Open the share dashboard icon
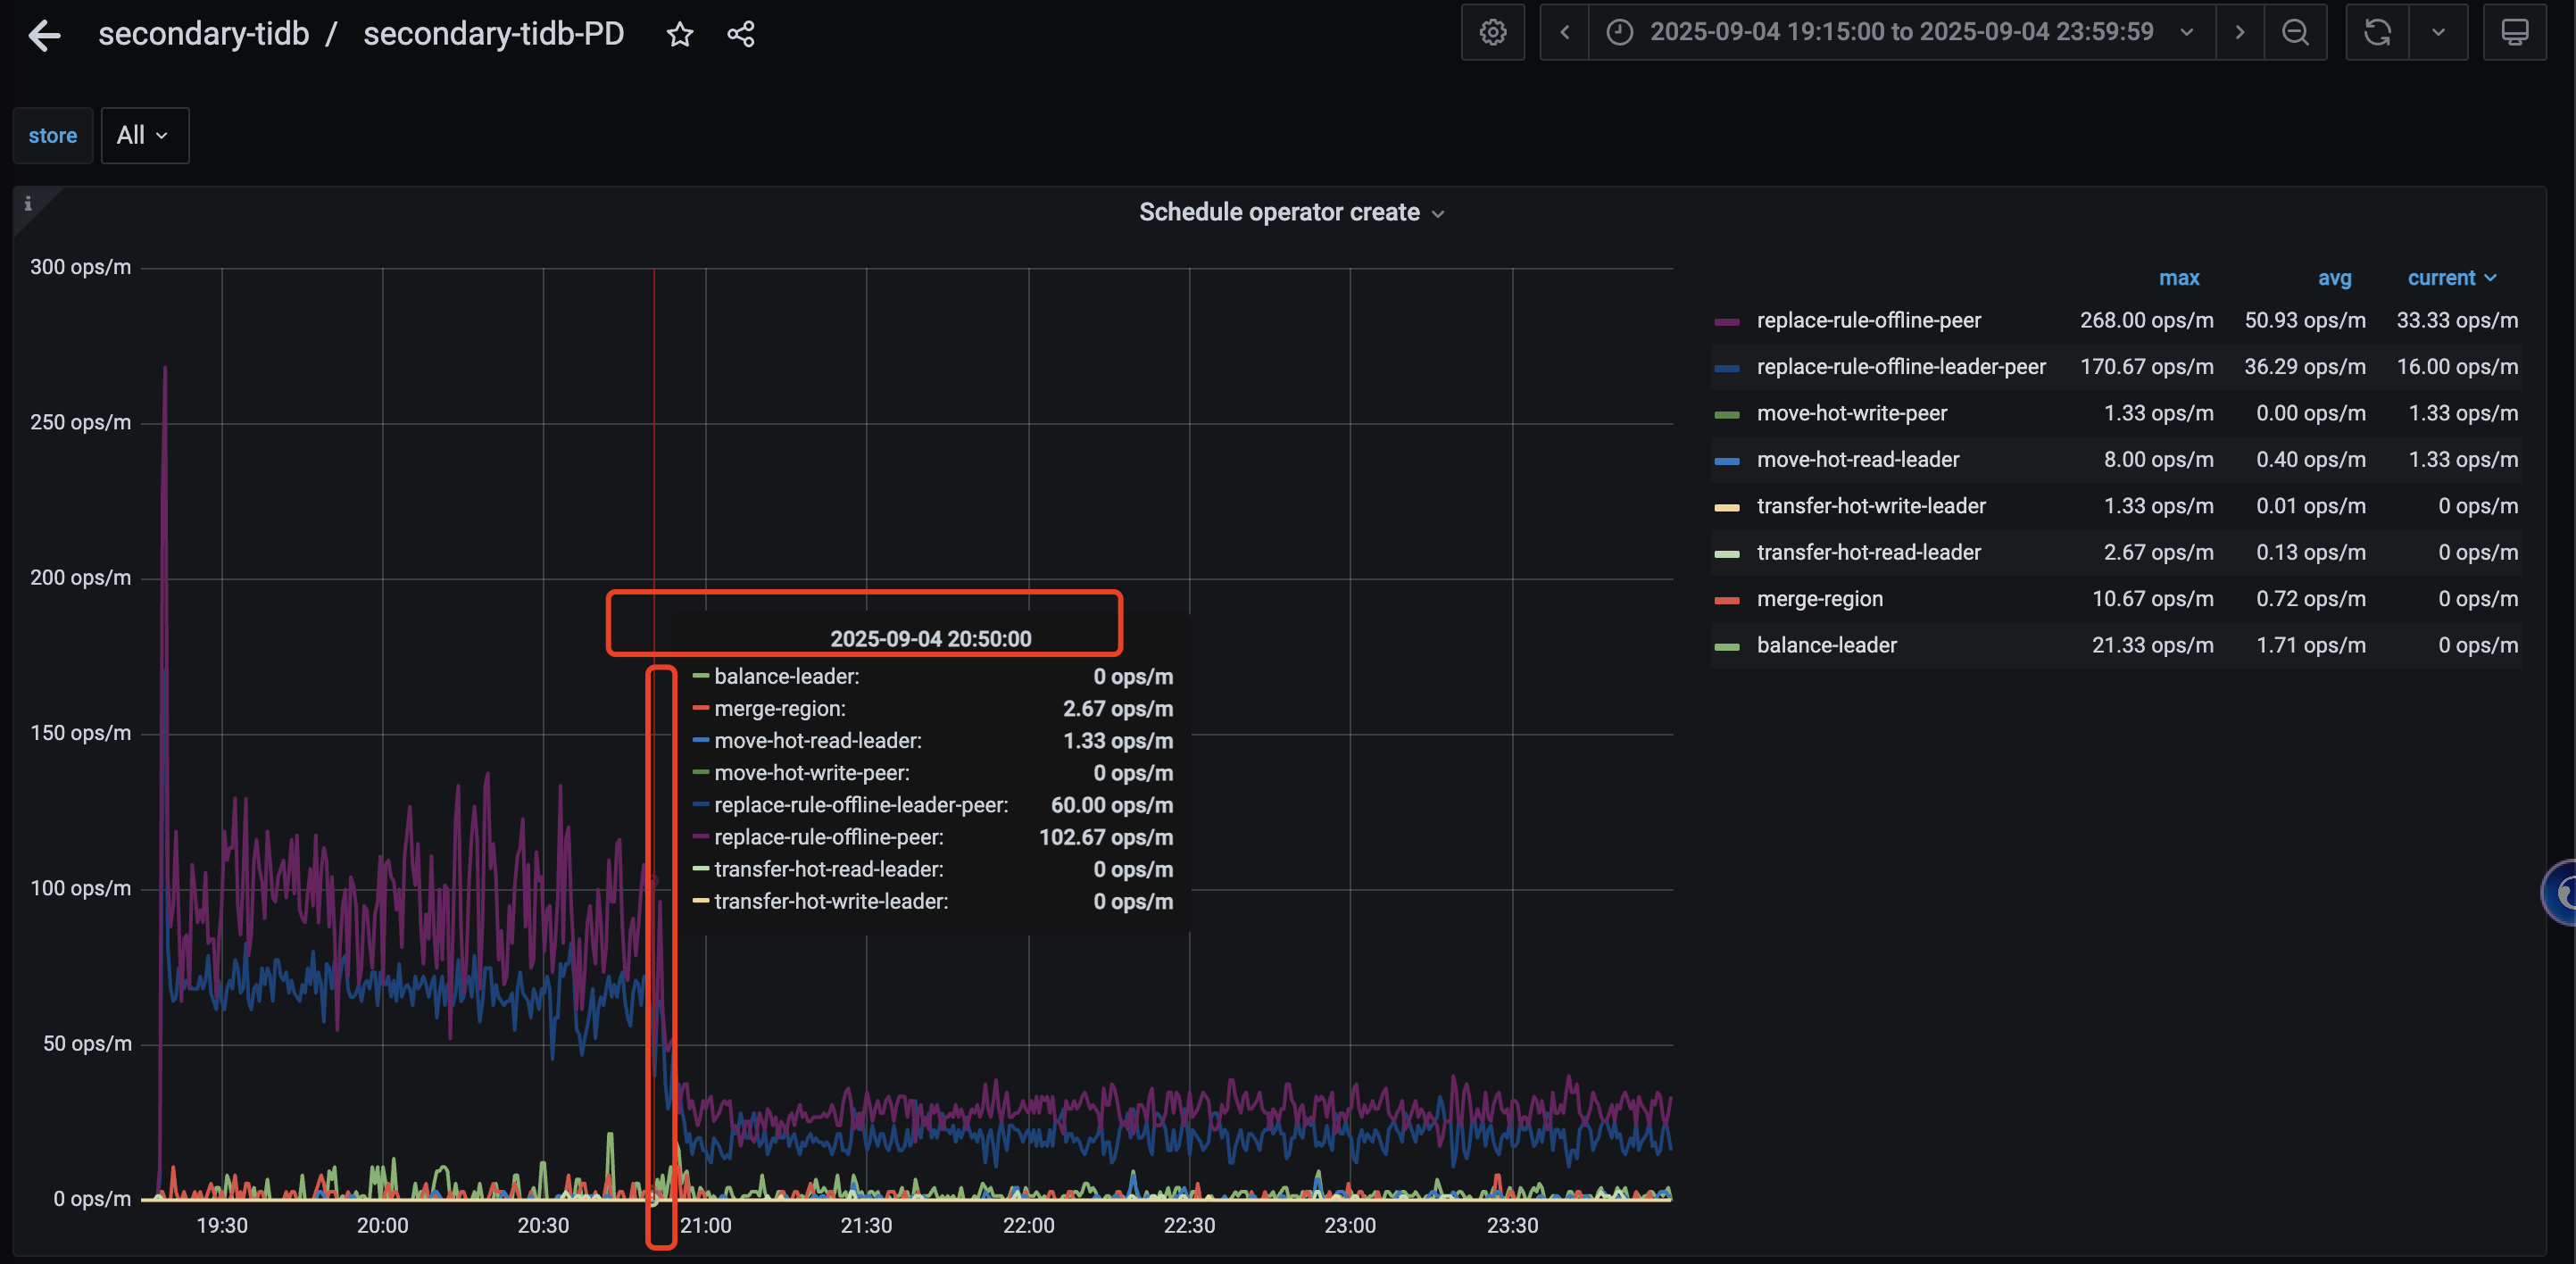This screenshot has height=1264, width=2576. pyautogui.click(x=741, y=35)
